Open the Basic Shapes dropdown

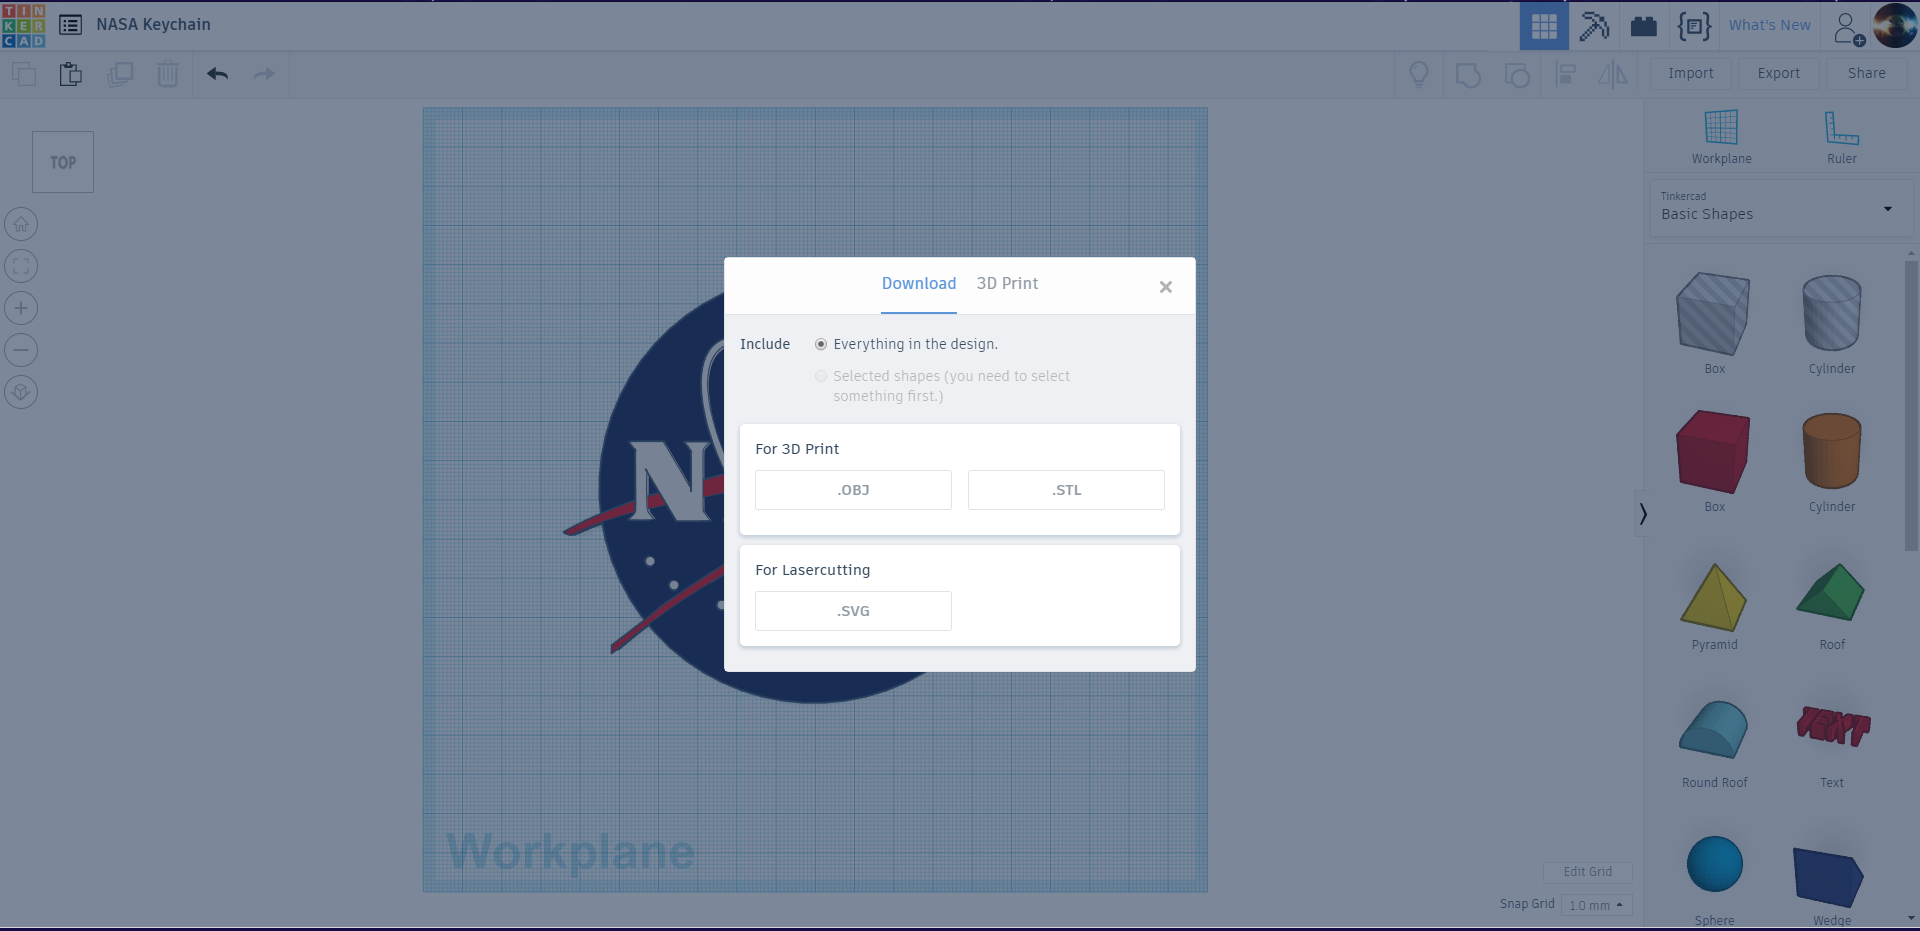click(x=1780, y=208)
